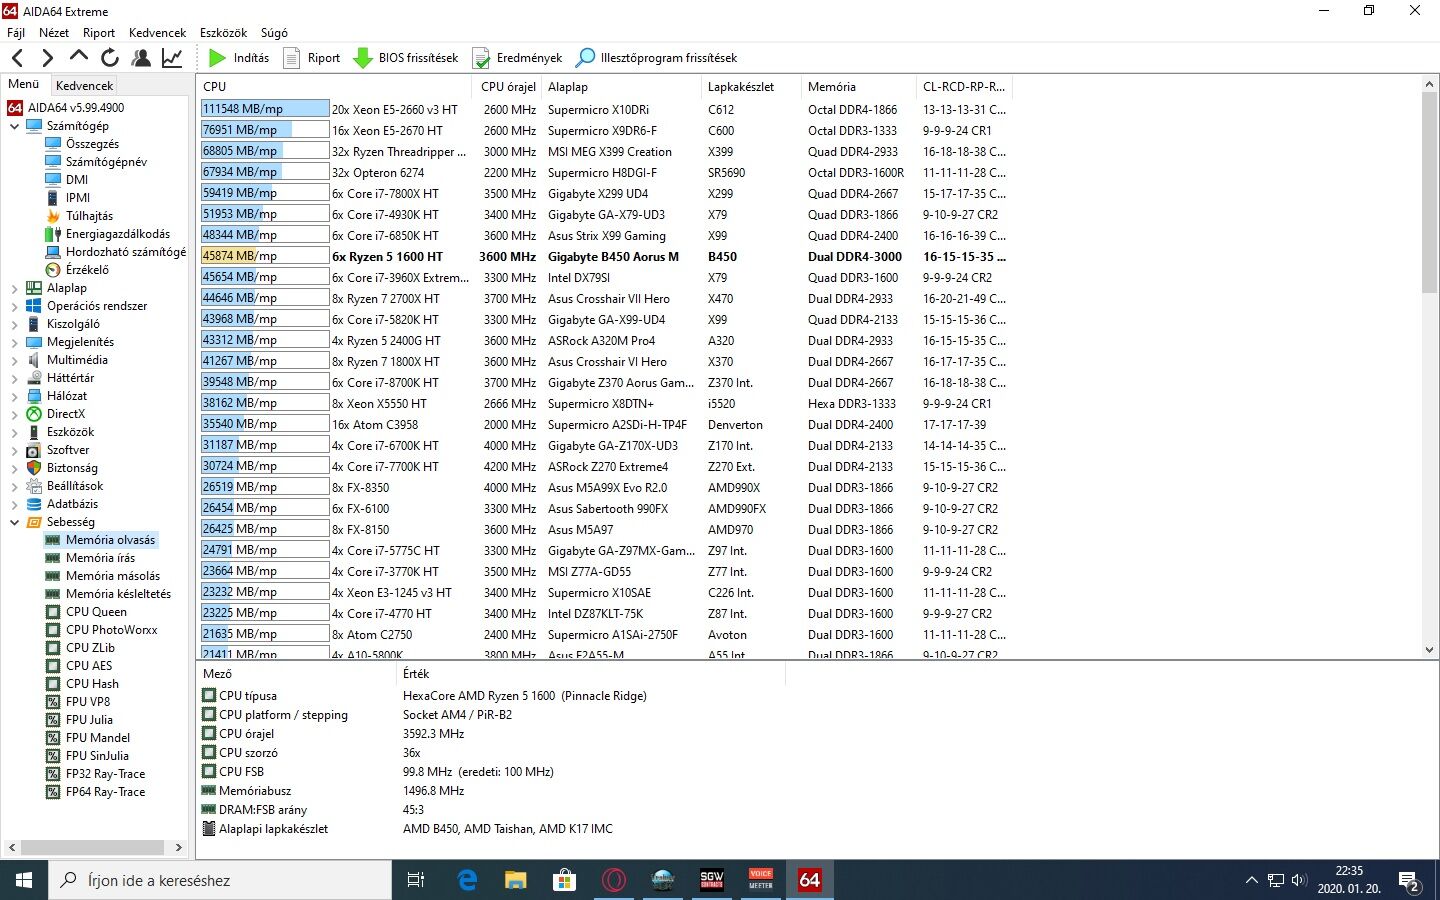1440x900 pixels.
Task: Select Memória késleltetés benchmark
Action: click(x=118, y=594)
